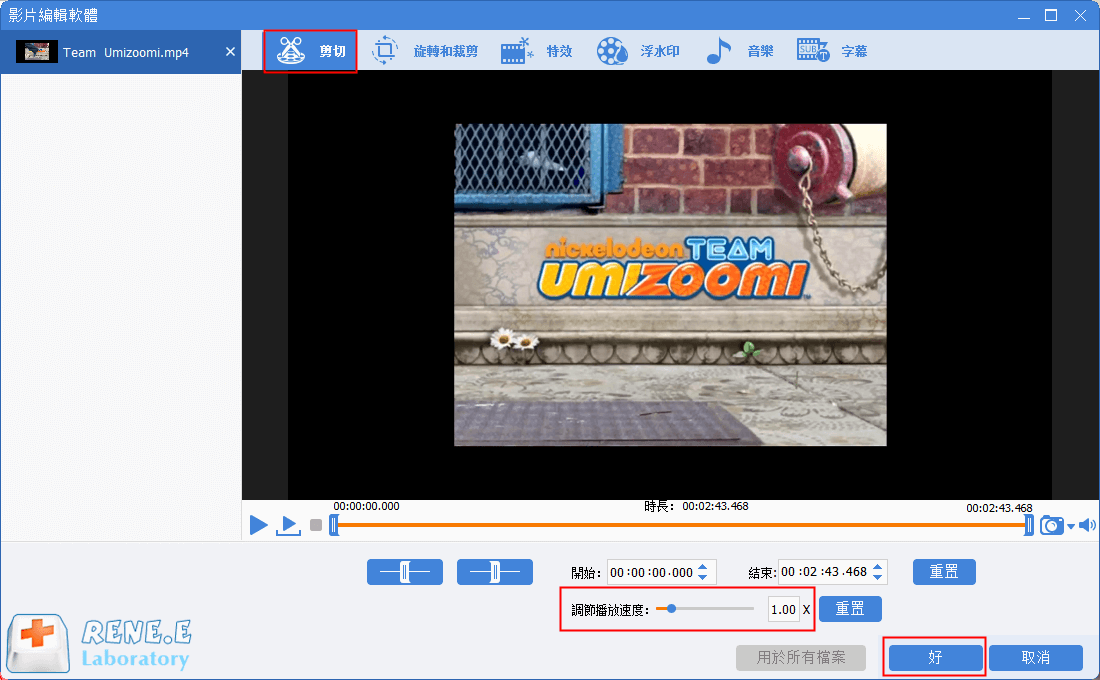This screenshot has width=1100, height=680.
Task: Click the orange timeline progress bar
Action: click(x=681, y=525)
